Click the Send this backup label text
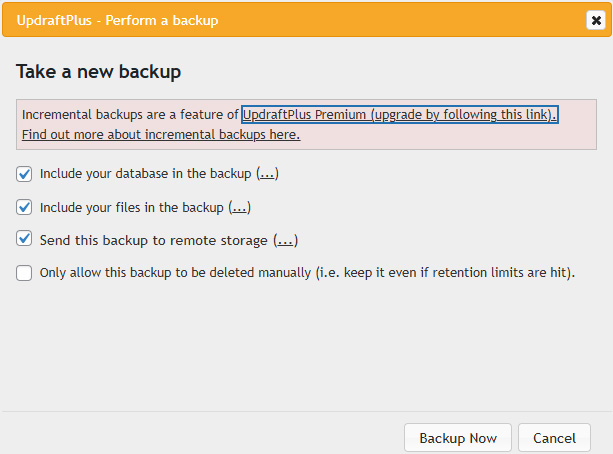Screen dimensions: 613x454 [x=154, y=240]
